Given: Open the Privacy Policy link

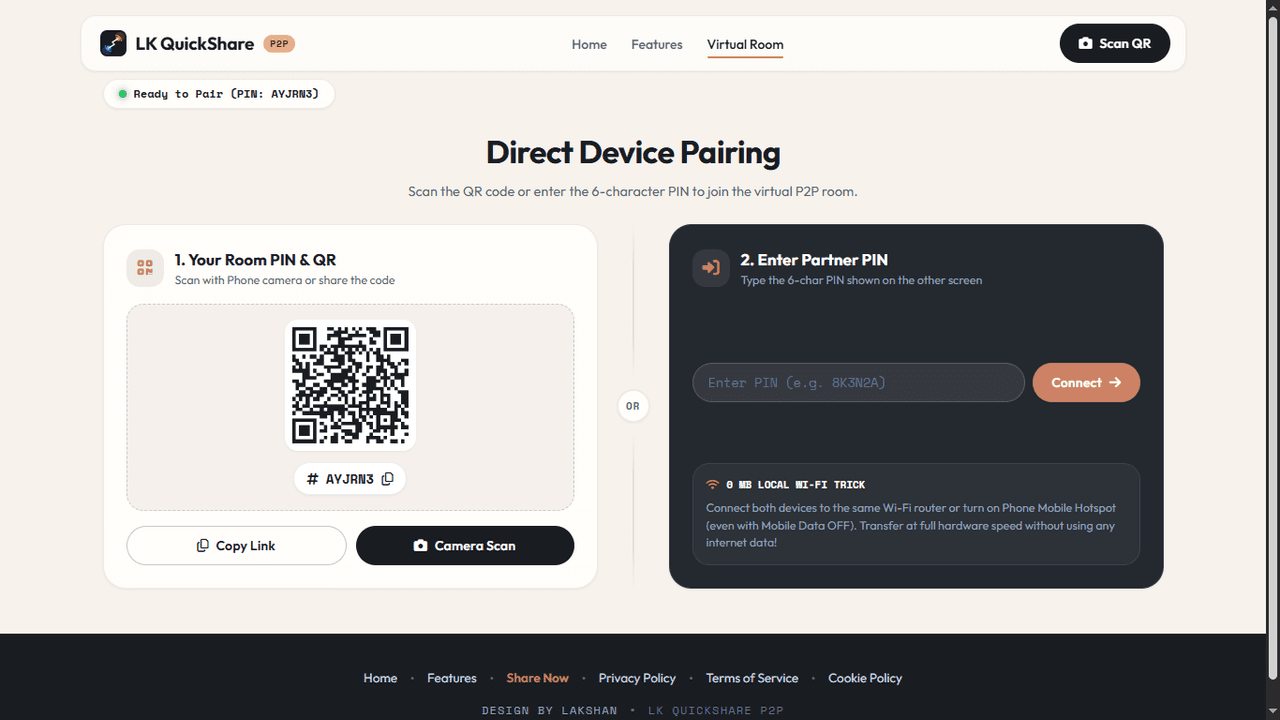Looking at the screenshot, I should (637, 678).
